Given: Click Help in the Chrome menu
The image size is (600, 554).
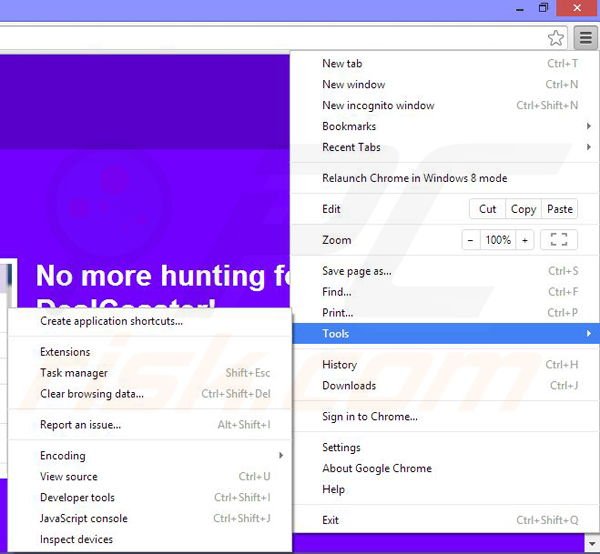Looking at the screenshot, I should 445,489.
